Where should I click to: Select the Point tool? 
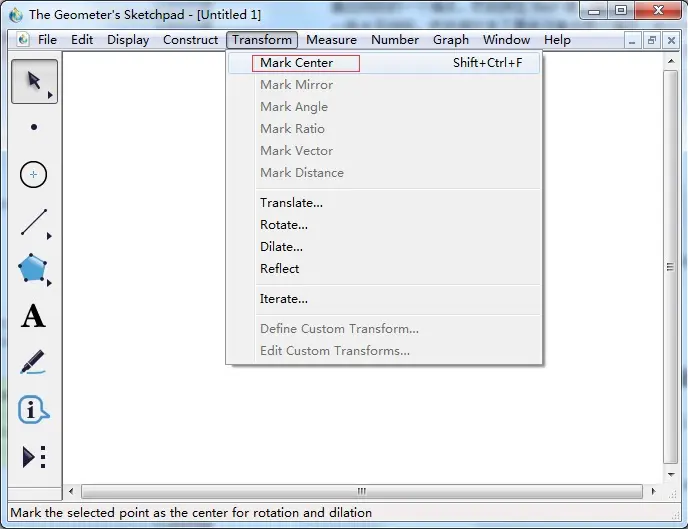tap(34, 128)
